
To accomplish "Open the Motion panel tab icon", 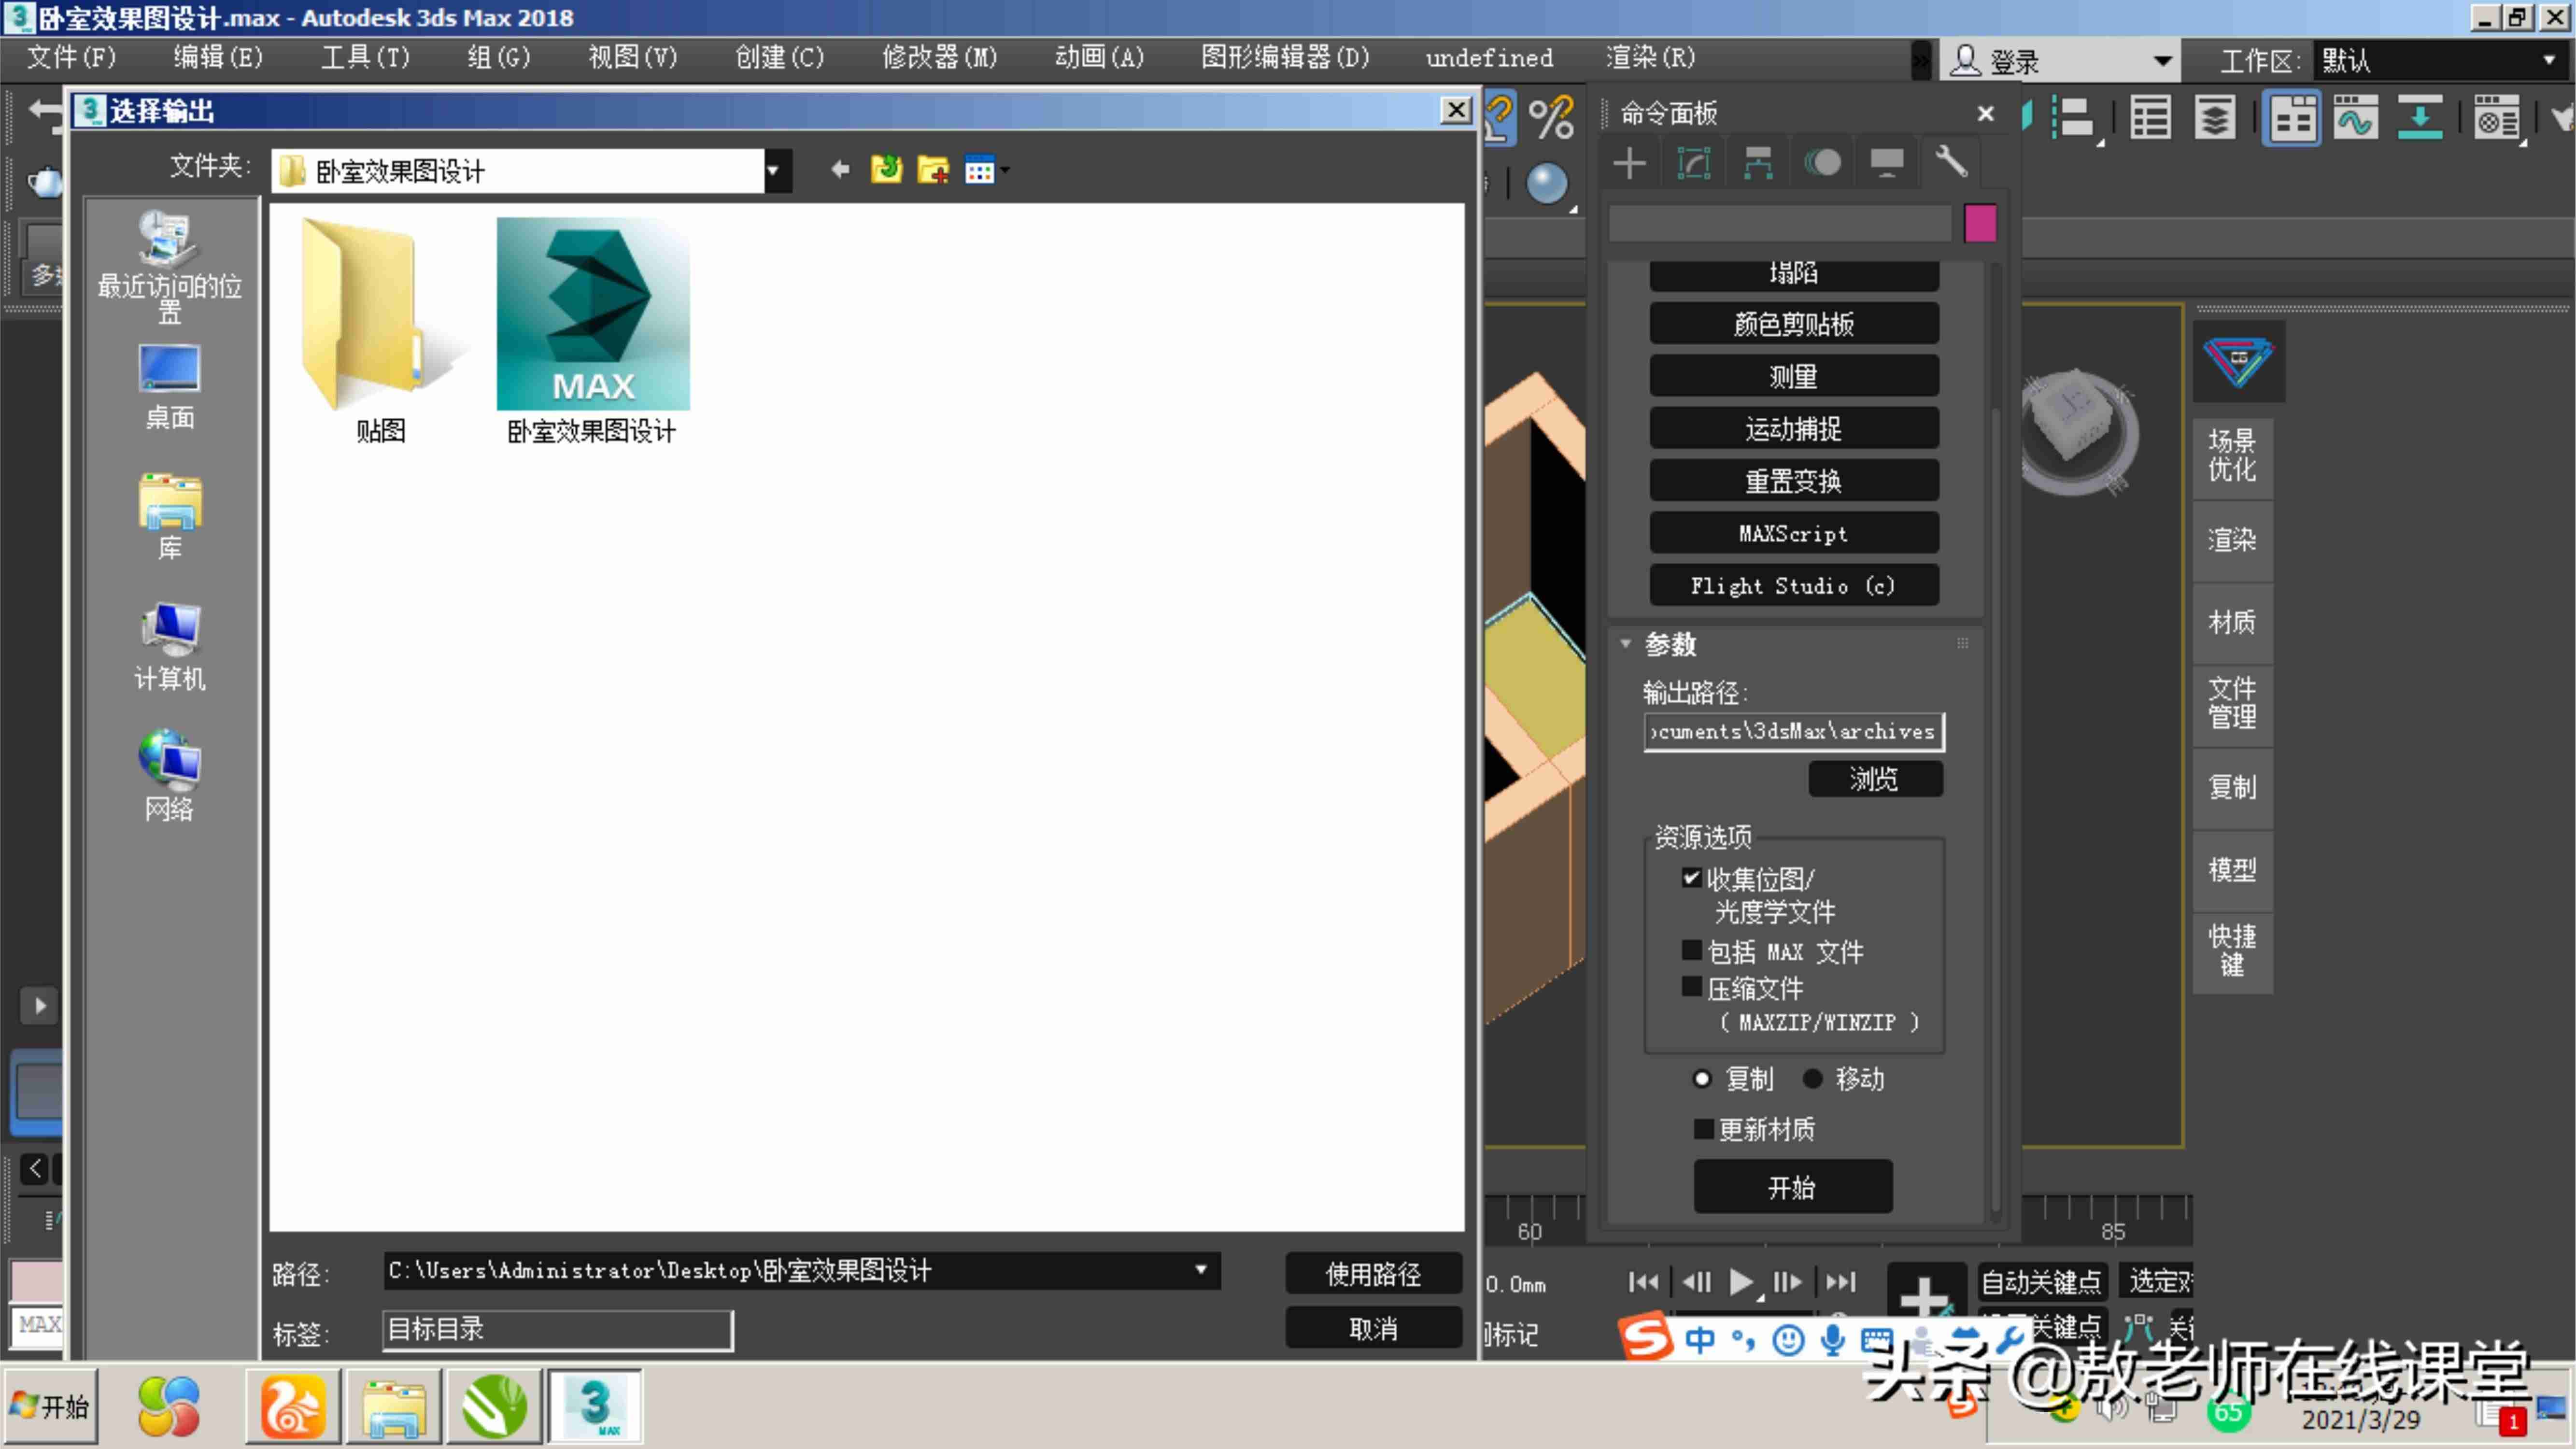I will [1822, 162].
